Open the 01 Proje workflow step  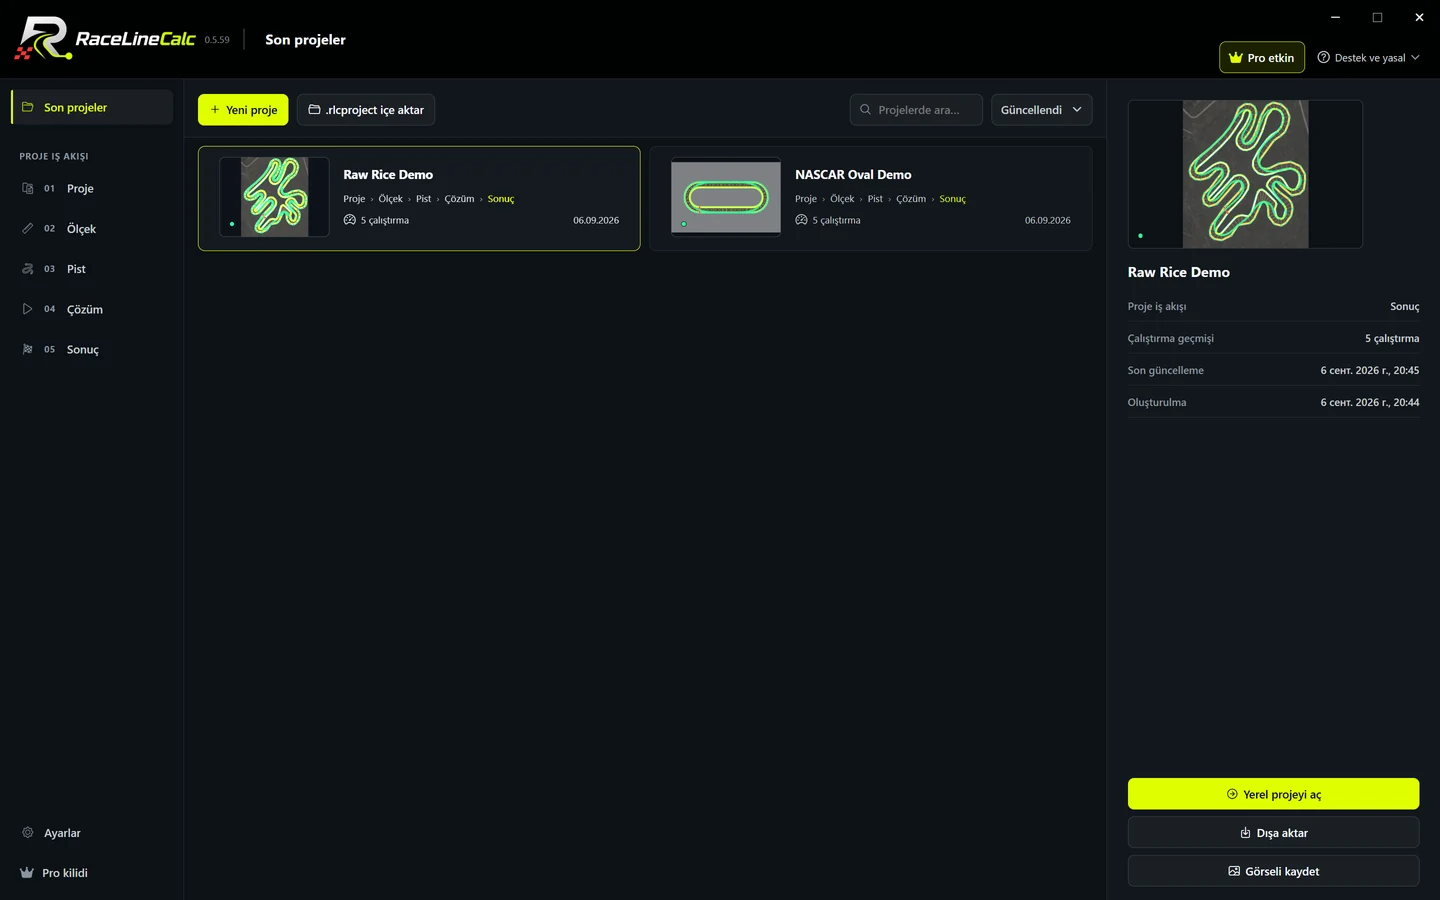click(x=92, y=188)
